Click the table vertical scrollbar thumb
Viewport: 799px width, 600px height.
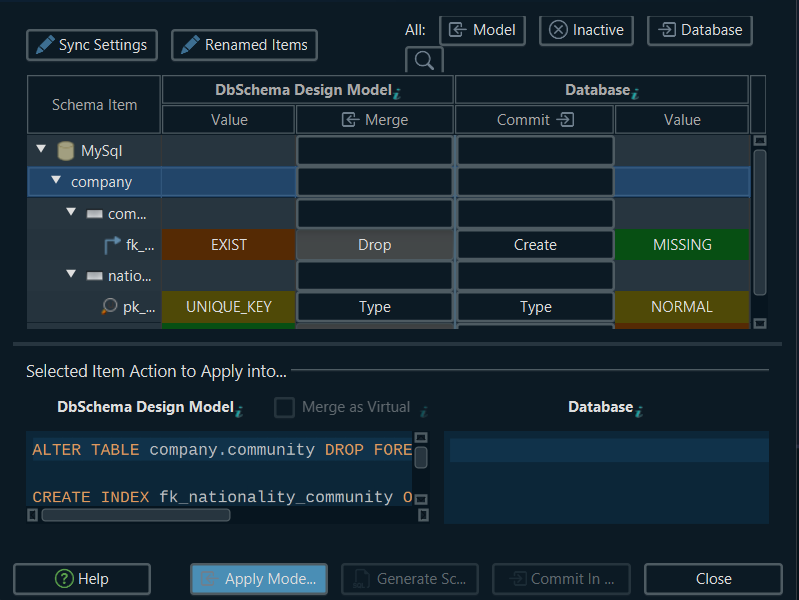760,222
